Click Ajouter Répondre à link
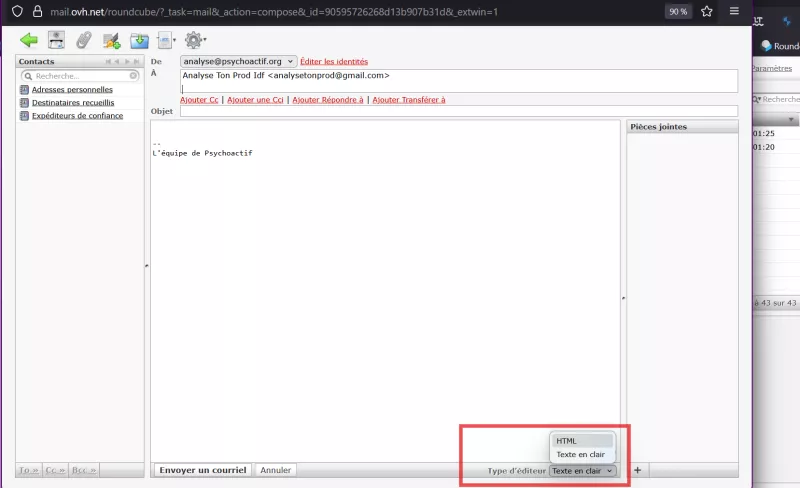The image size is (800, 488). [x=328, y=100]
